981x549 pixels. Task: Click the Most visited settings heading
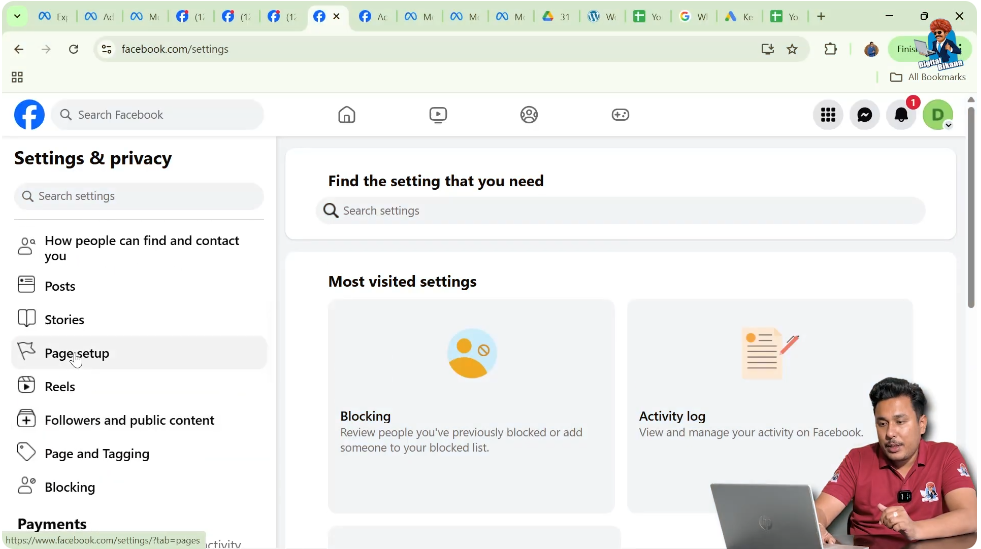click(x=402, y=282)
